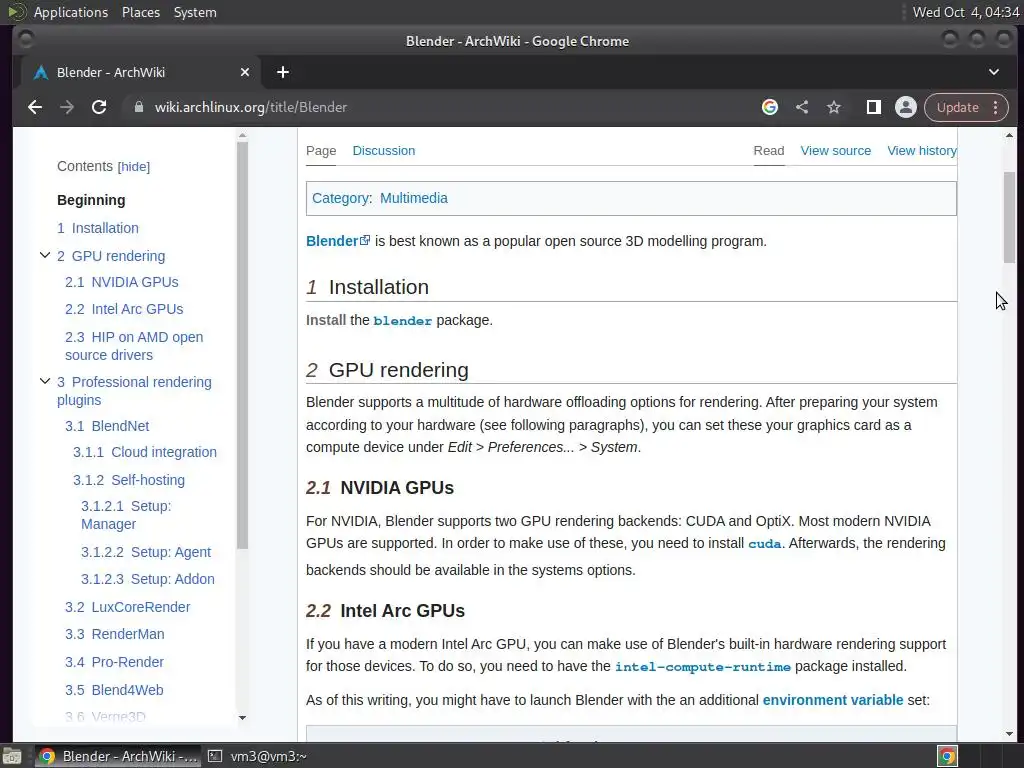
Task: Hide the Contents sidebar
Action: click(134, 167)
